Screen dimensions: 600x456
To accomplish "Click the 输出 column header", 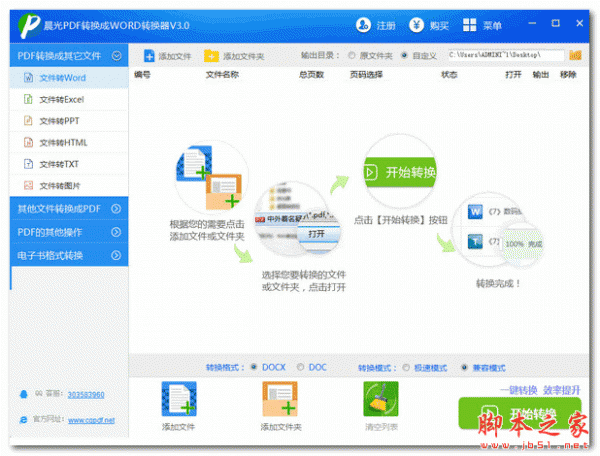I will 541,75.
